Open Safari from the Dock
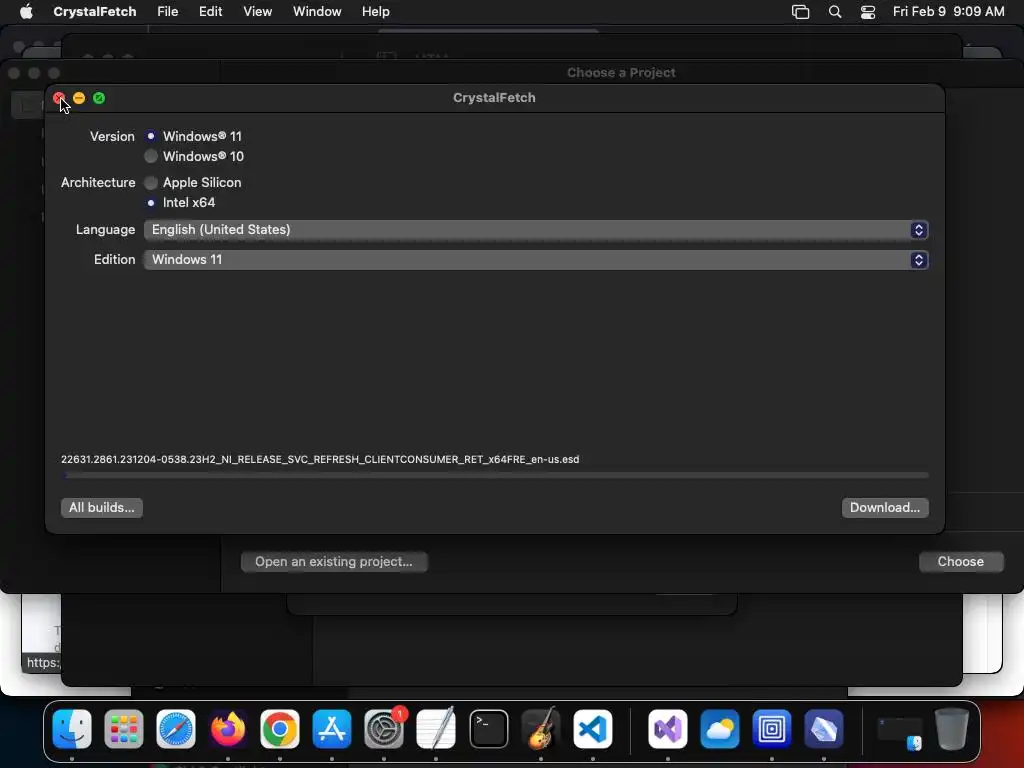 [176, 729]
